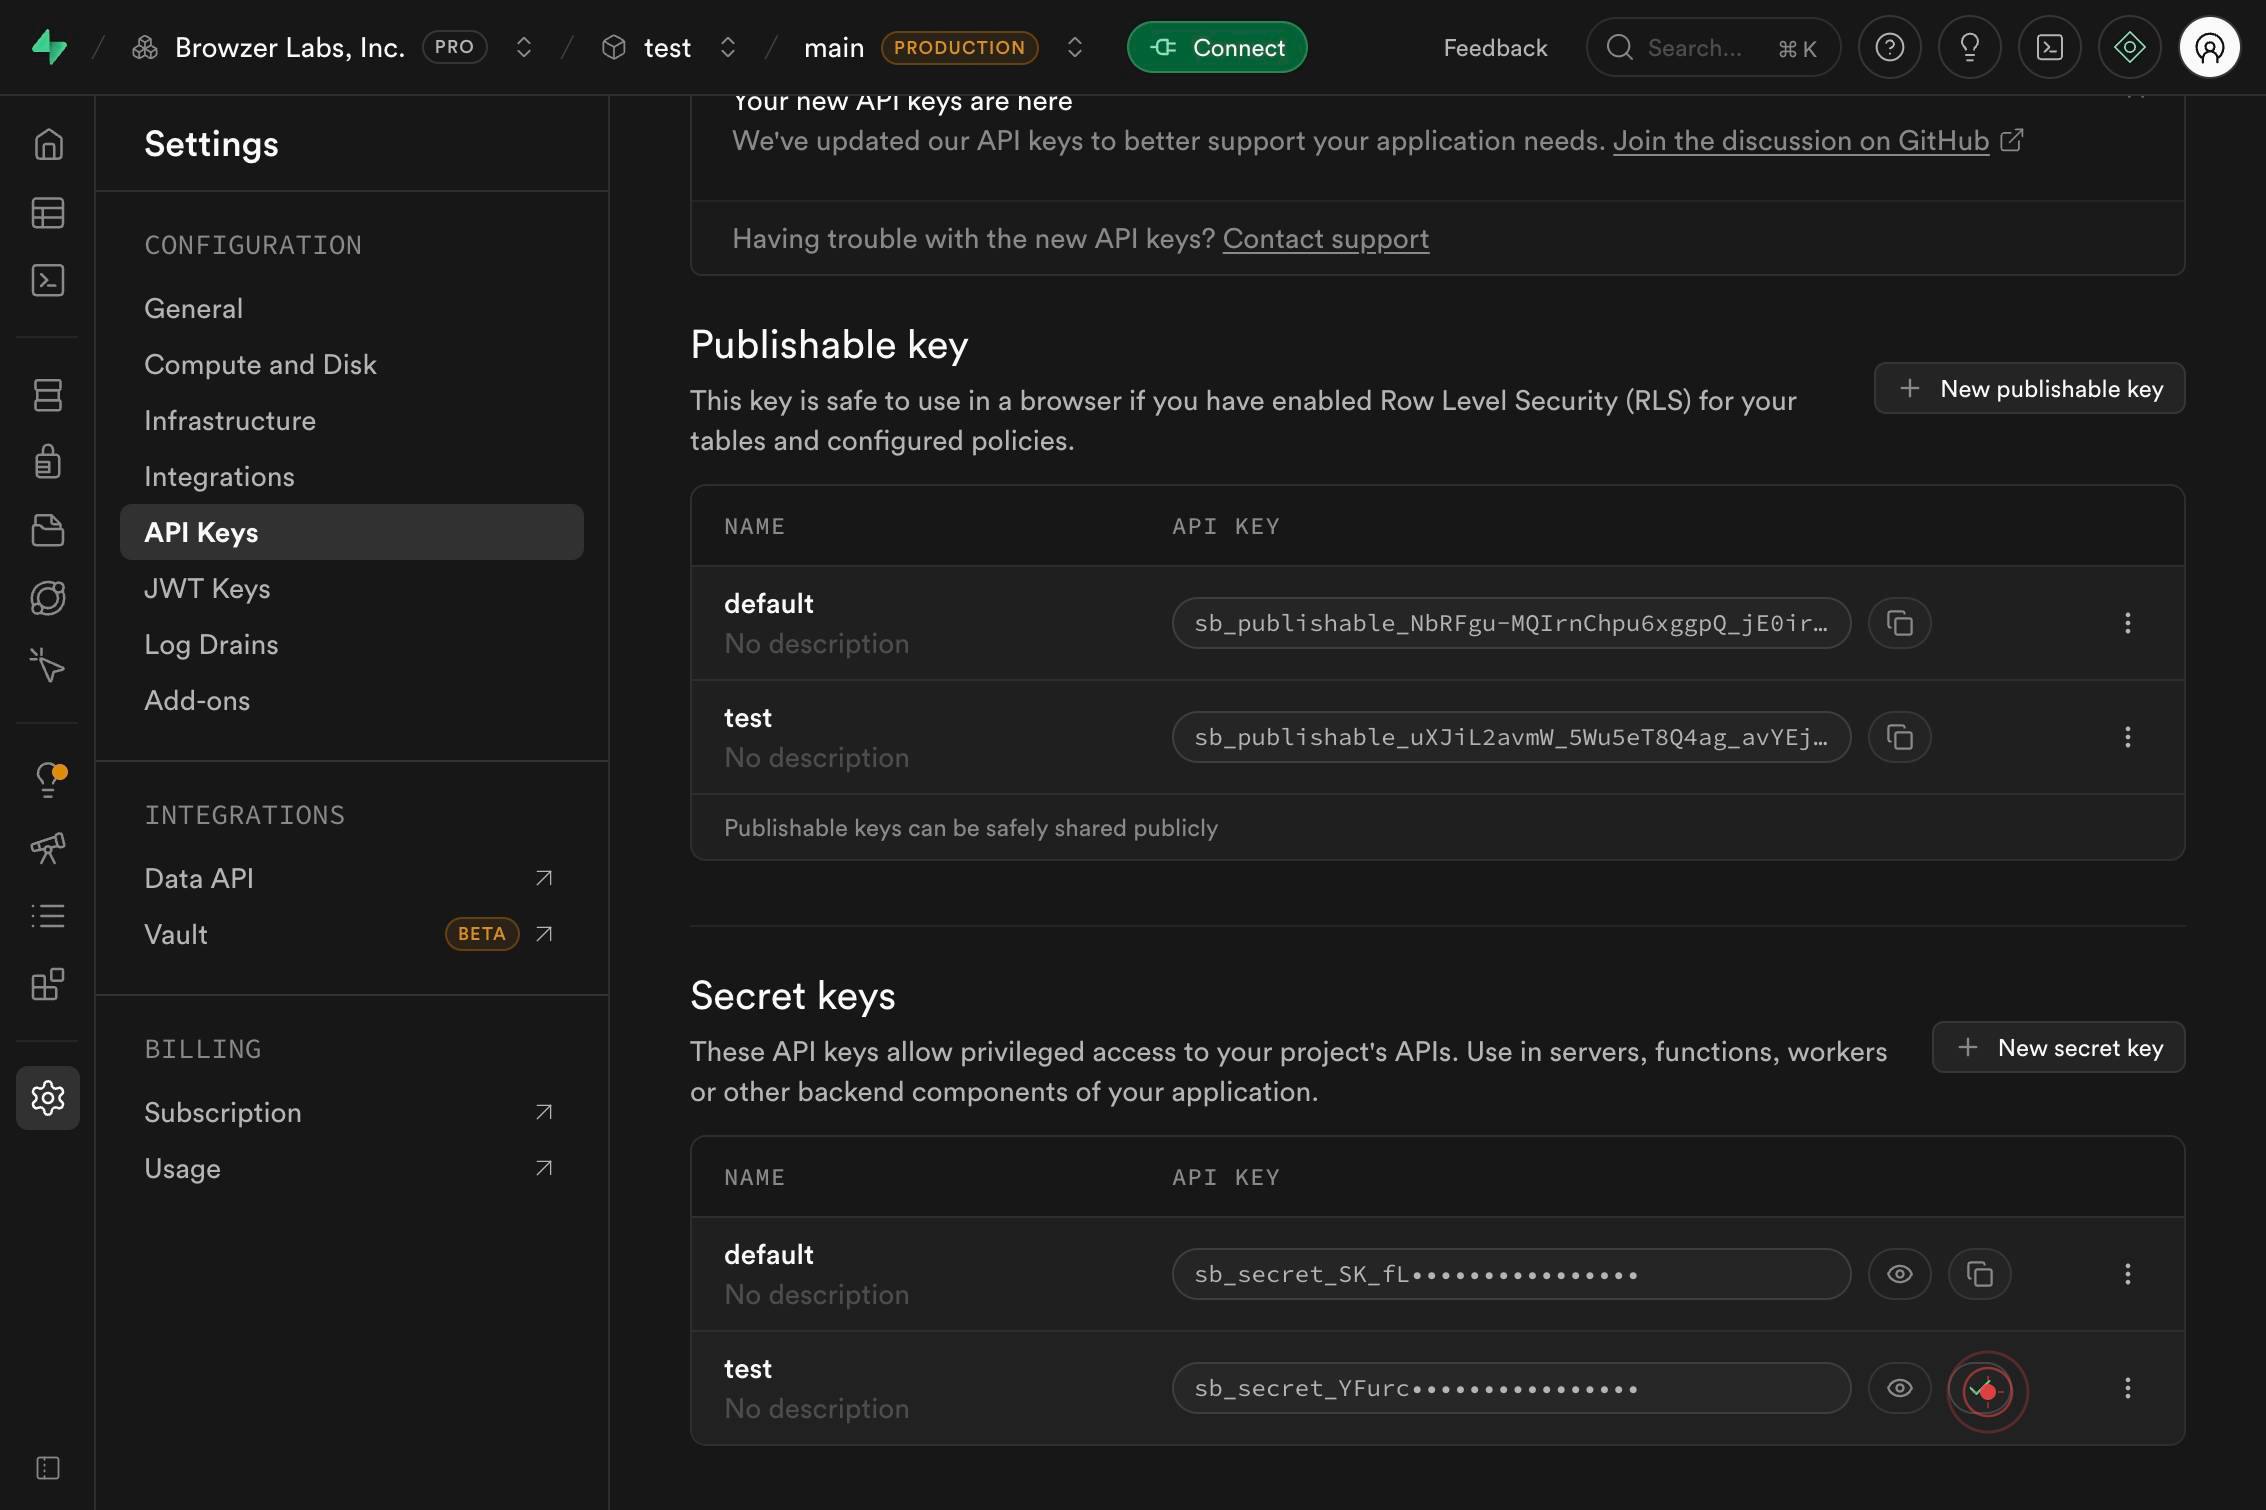Open the SQL Editor sidebar icon
The width and height of the screenshot is (2266, 1510).
(x=48, y=281)
